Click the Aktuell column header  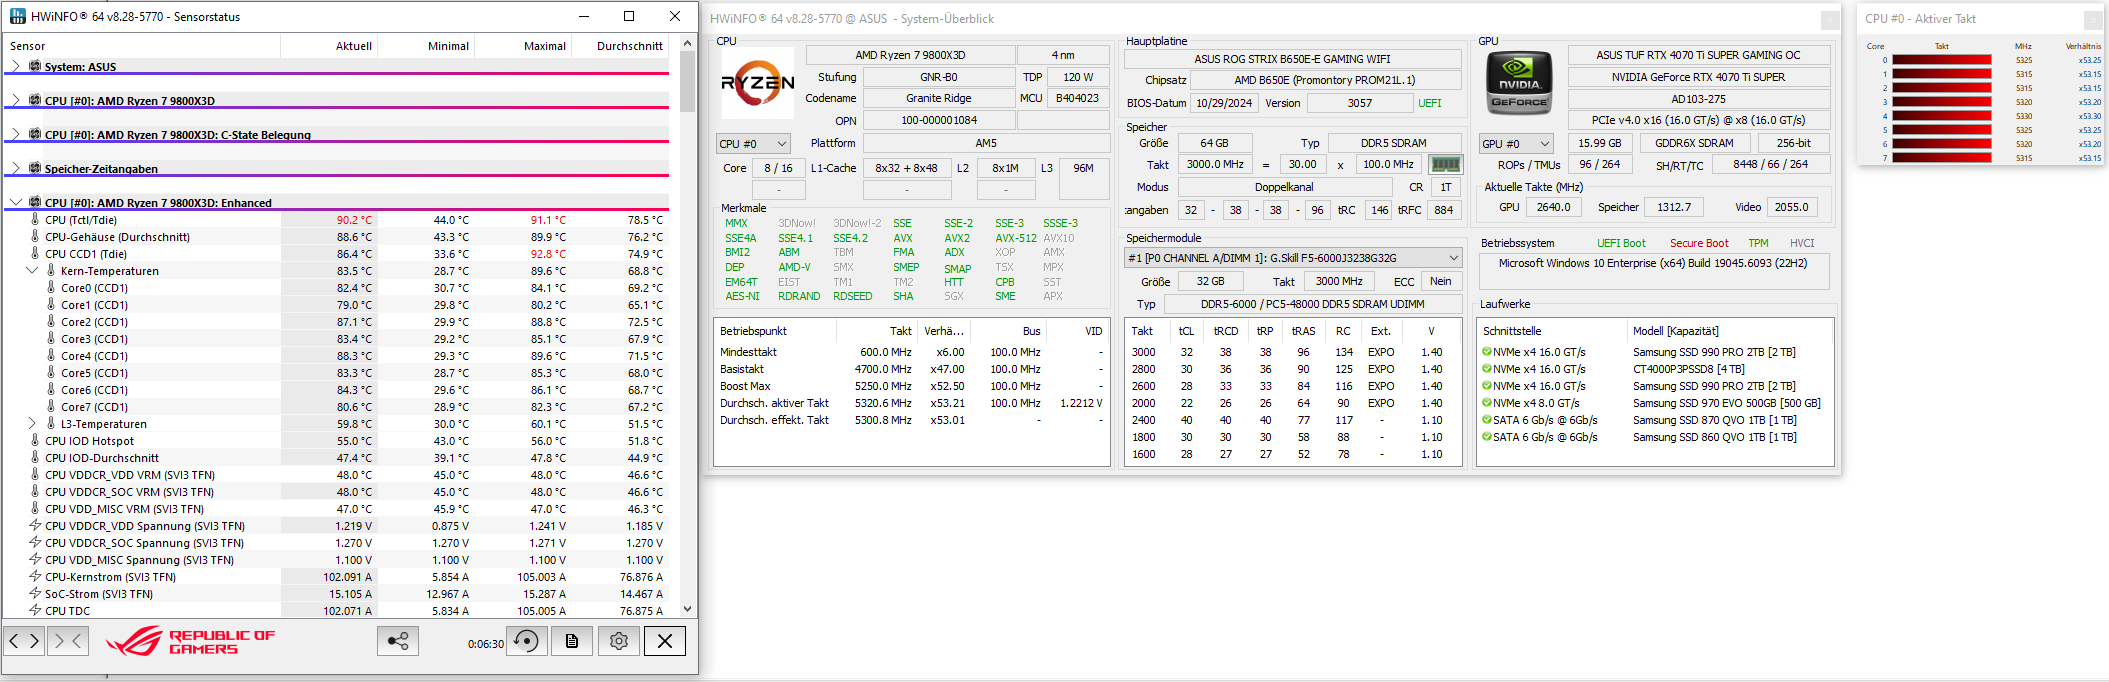tap(328, 46)
